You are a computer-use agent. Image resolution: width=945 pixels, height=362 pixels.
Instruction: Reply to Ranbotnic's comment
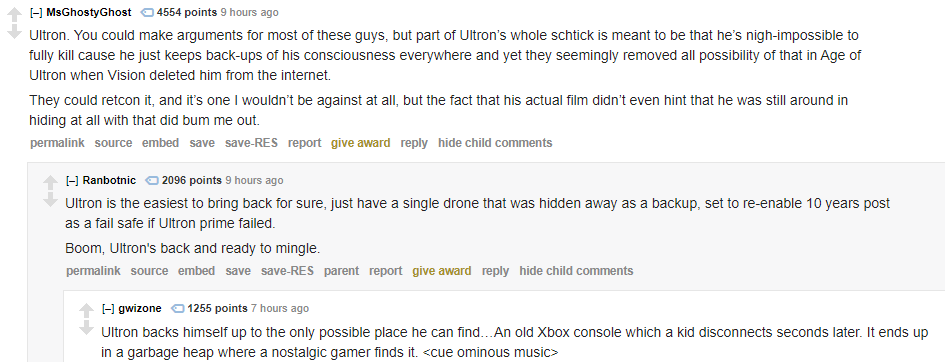pyautogui.click(x=495, y=271)
